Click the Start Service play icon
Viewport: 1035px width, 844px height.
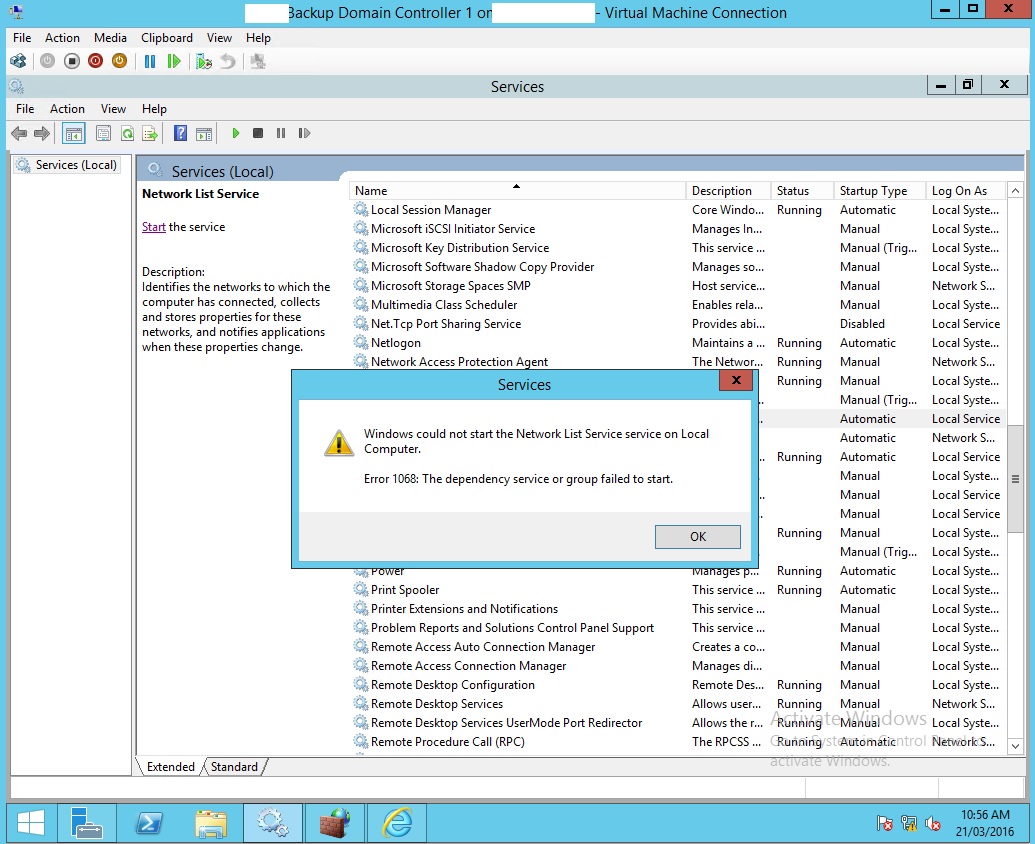coord(234,133)
